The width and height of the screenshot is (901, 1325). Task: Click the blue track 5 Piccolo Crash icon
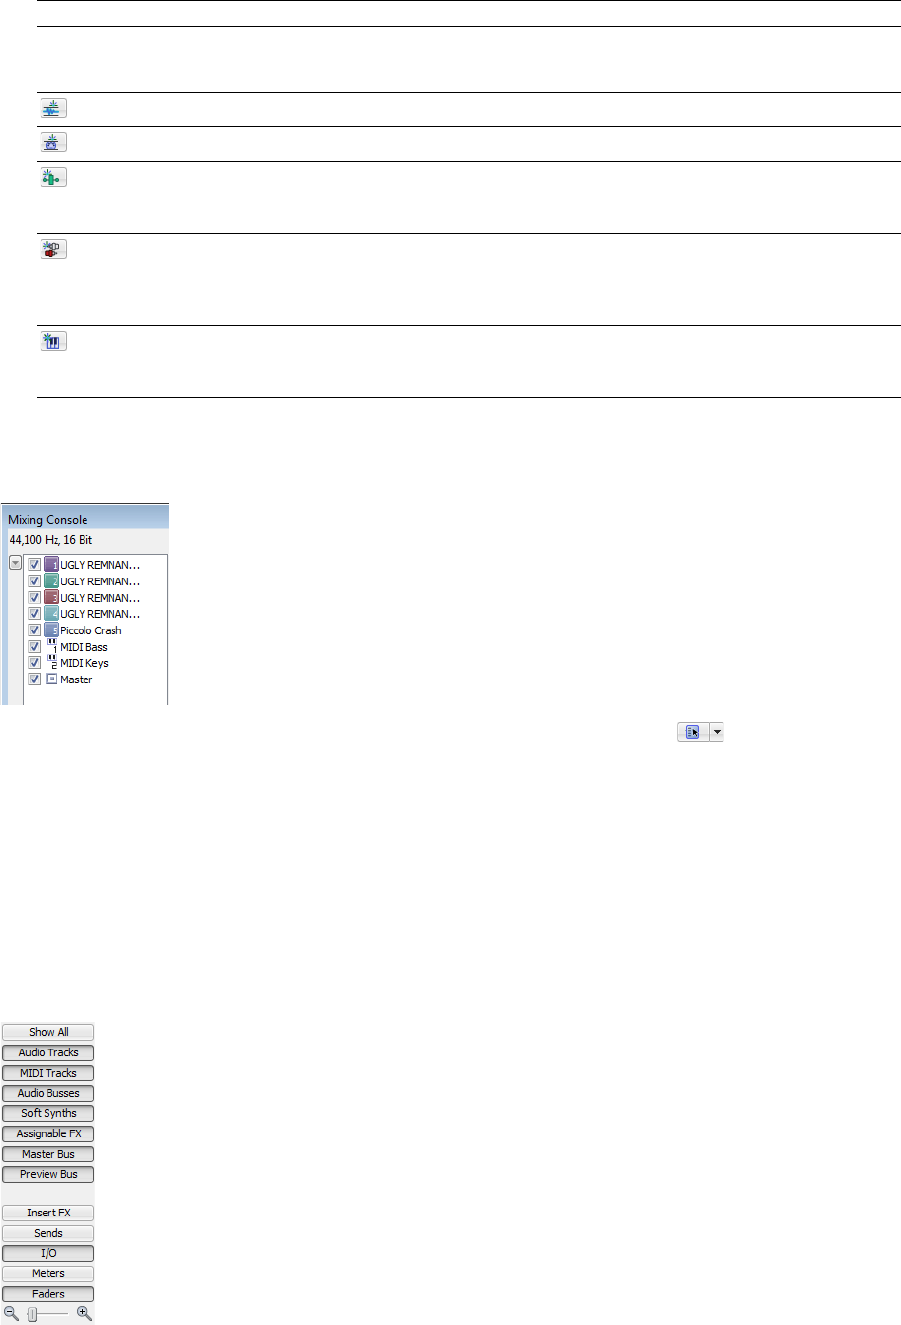pos(52,630)
